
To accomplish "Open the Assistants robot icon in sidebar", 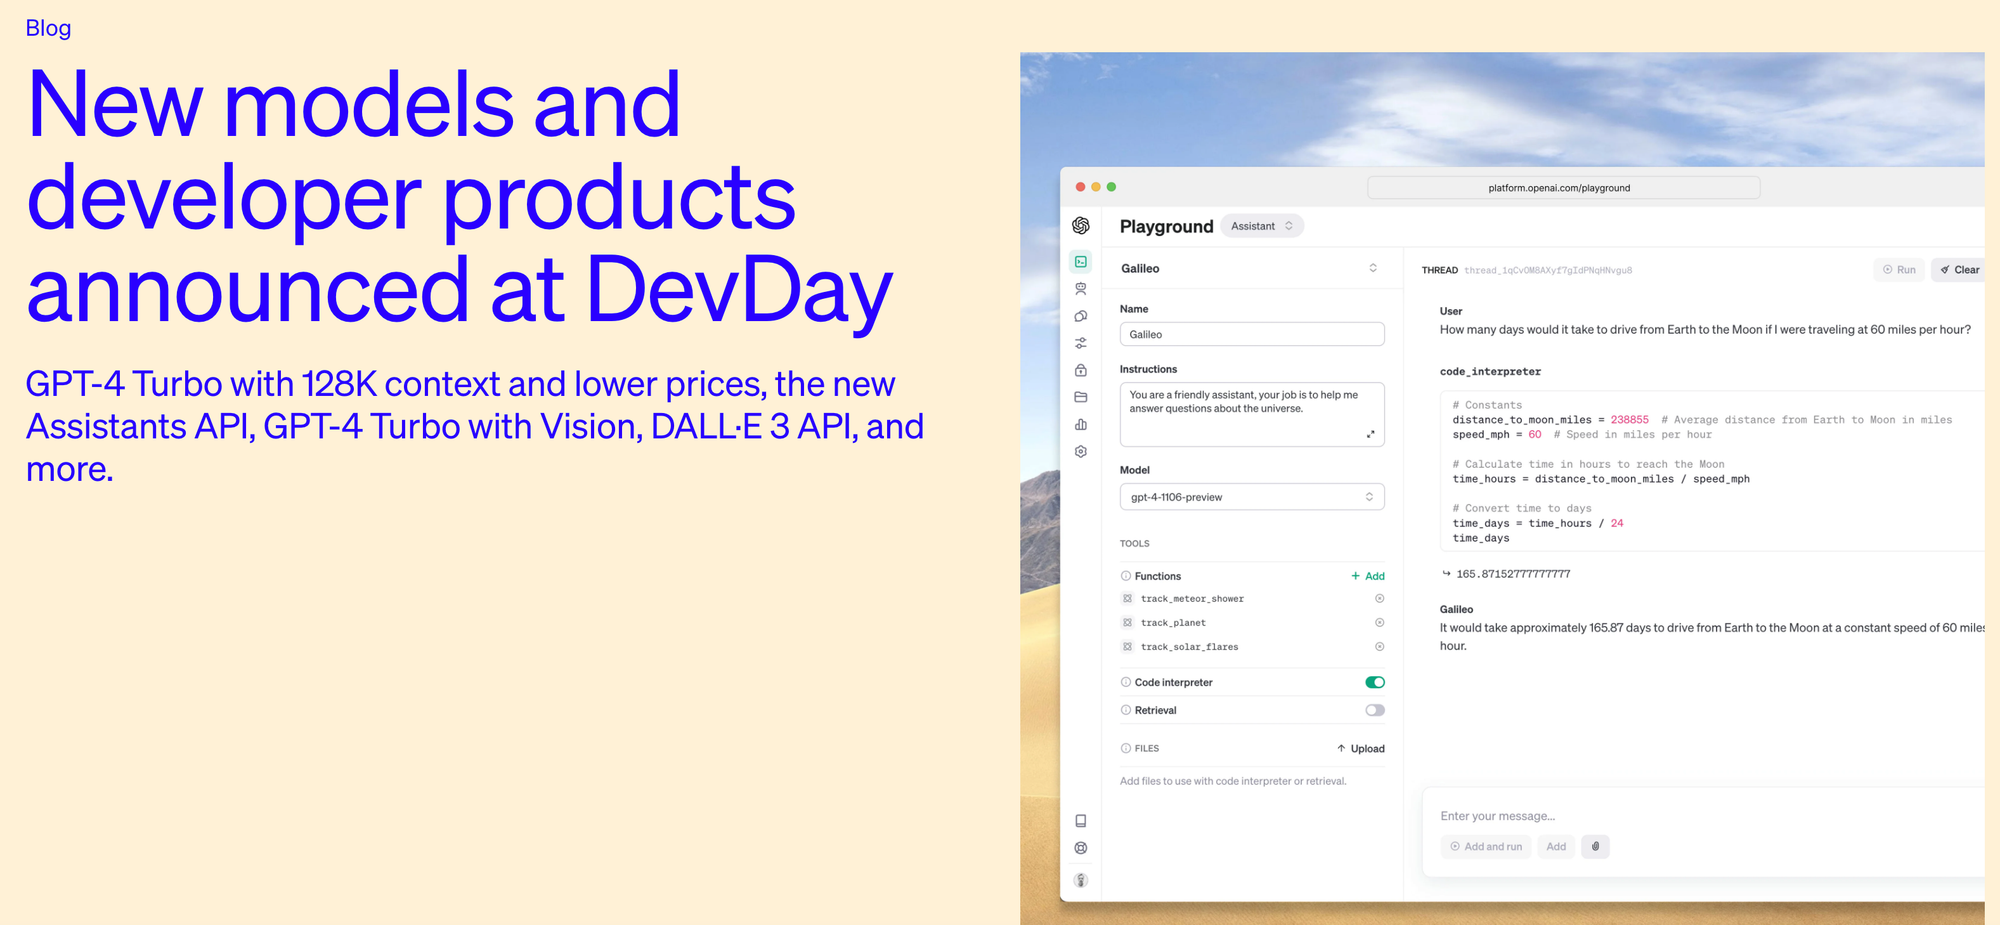I will [x=1081, y=289].
